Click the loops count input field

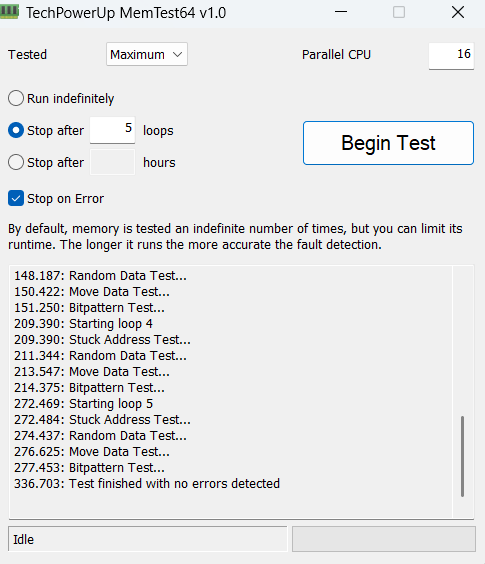coord(112,129)
